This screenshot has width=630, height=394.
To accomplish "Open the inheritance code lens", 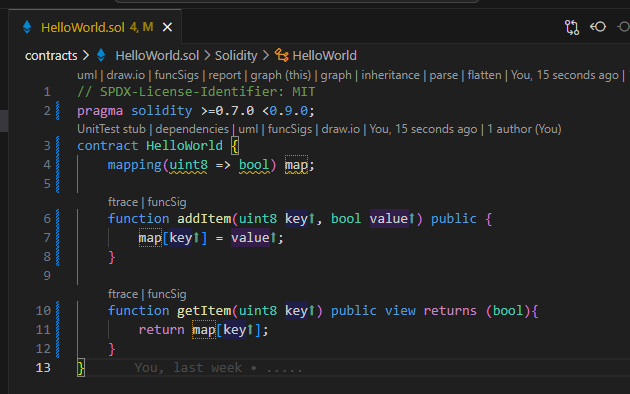I will point(390,75).
